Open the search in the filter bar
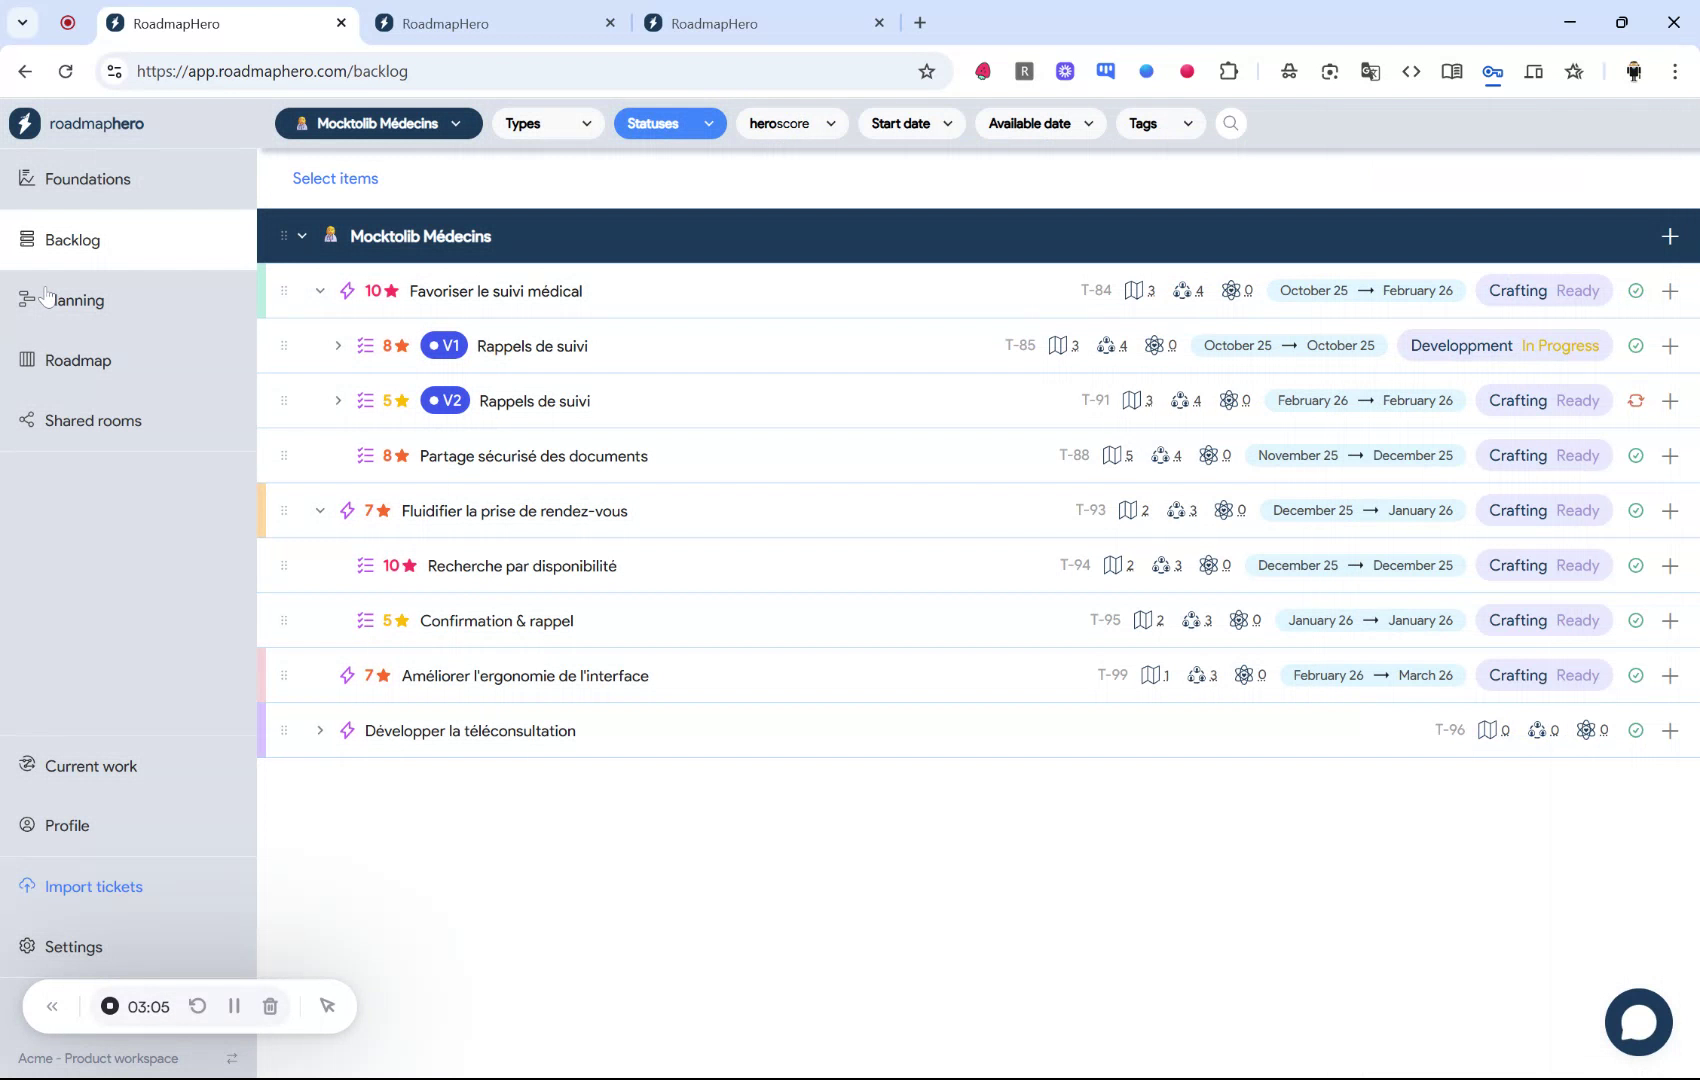 1230,123
